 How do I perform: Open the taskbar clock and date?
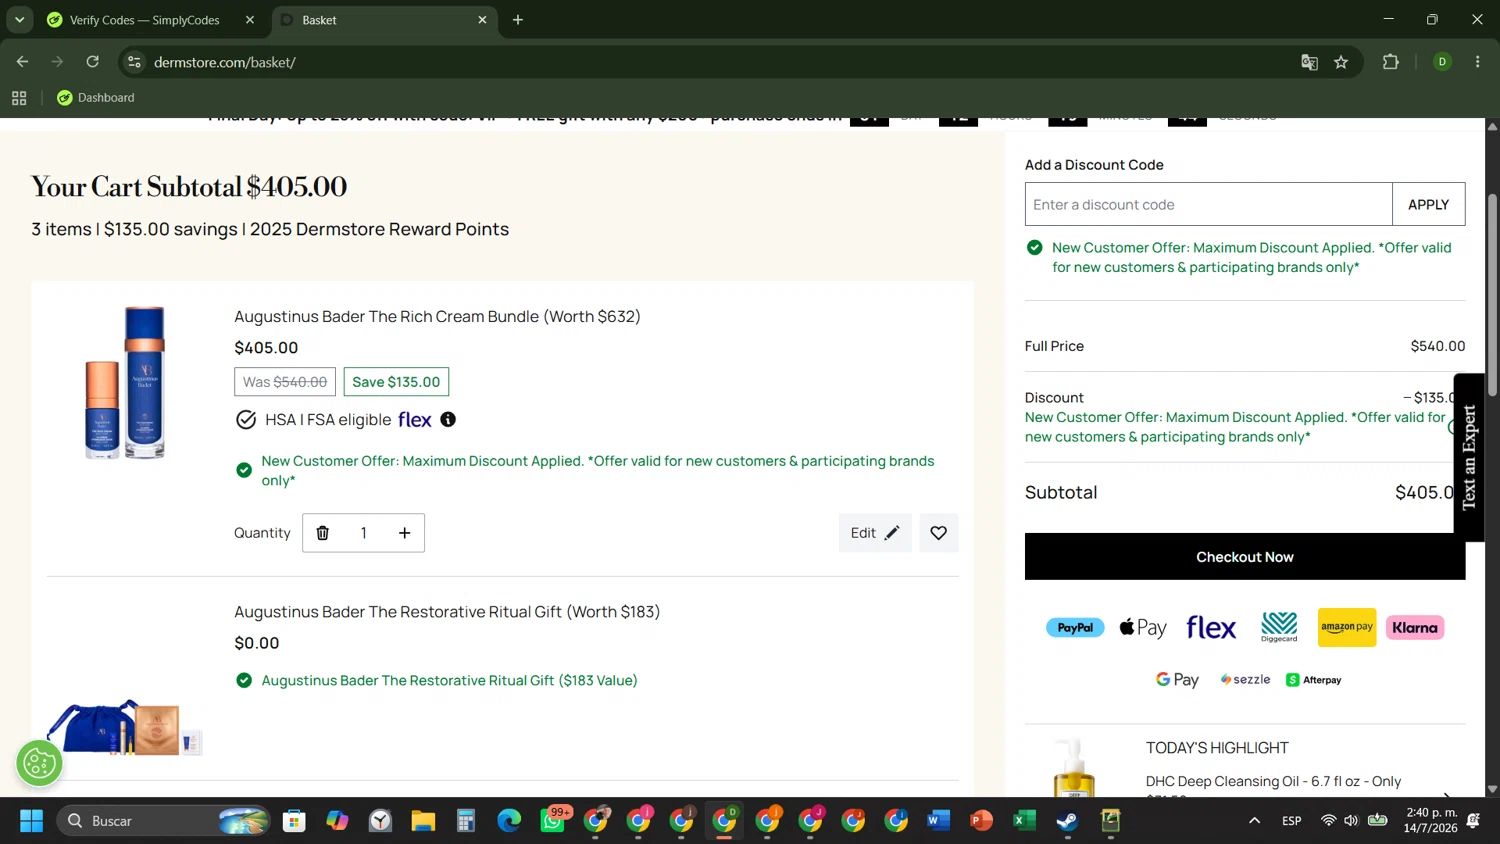(x=1431, y=821)
